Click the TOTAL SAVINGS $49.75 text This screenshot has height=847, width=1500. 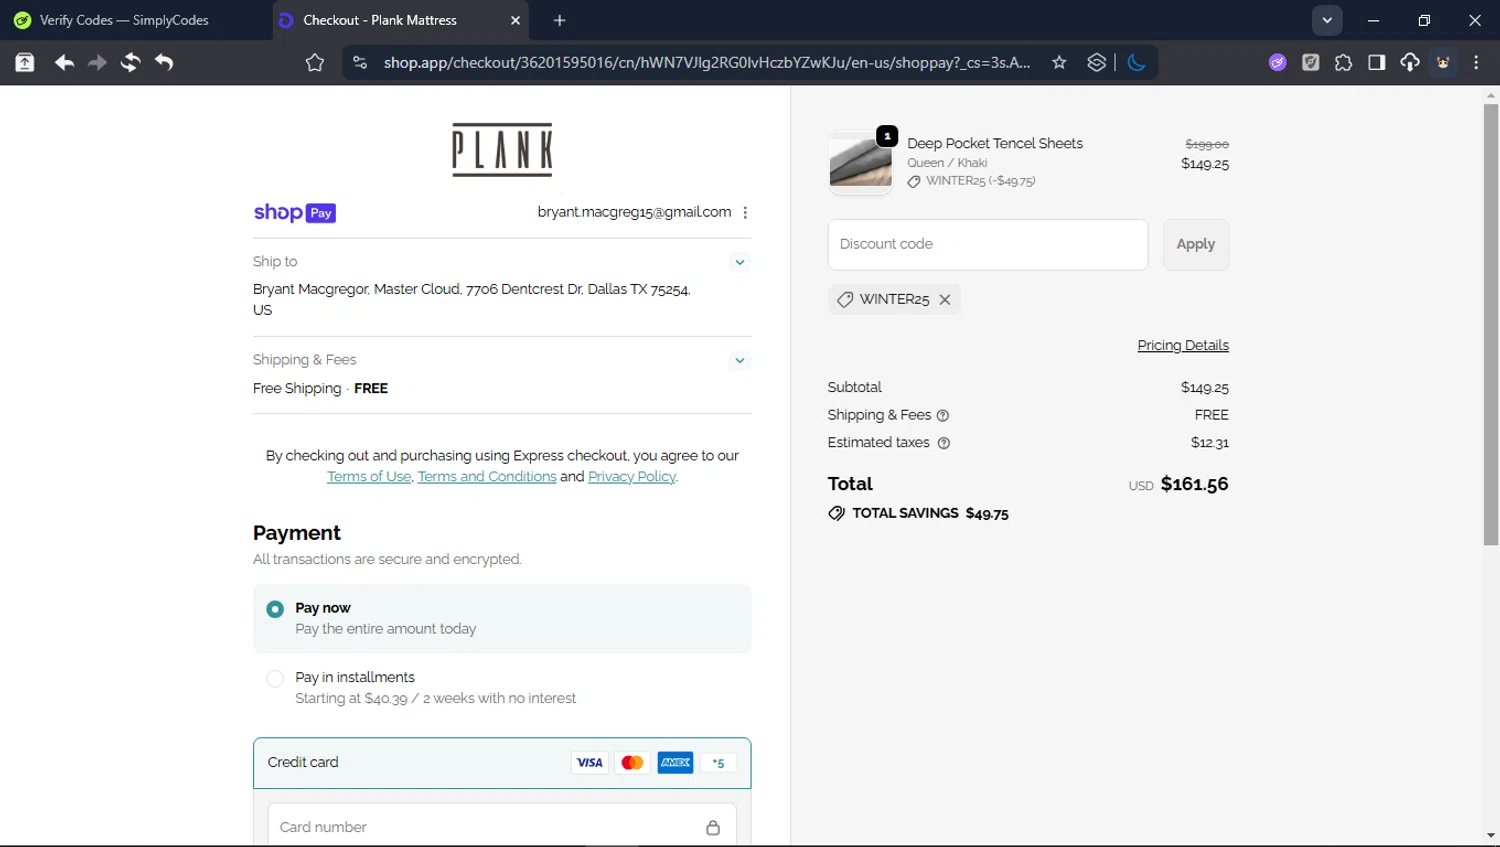(x=930, y=513)
